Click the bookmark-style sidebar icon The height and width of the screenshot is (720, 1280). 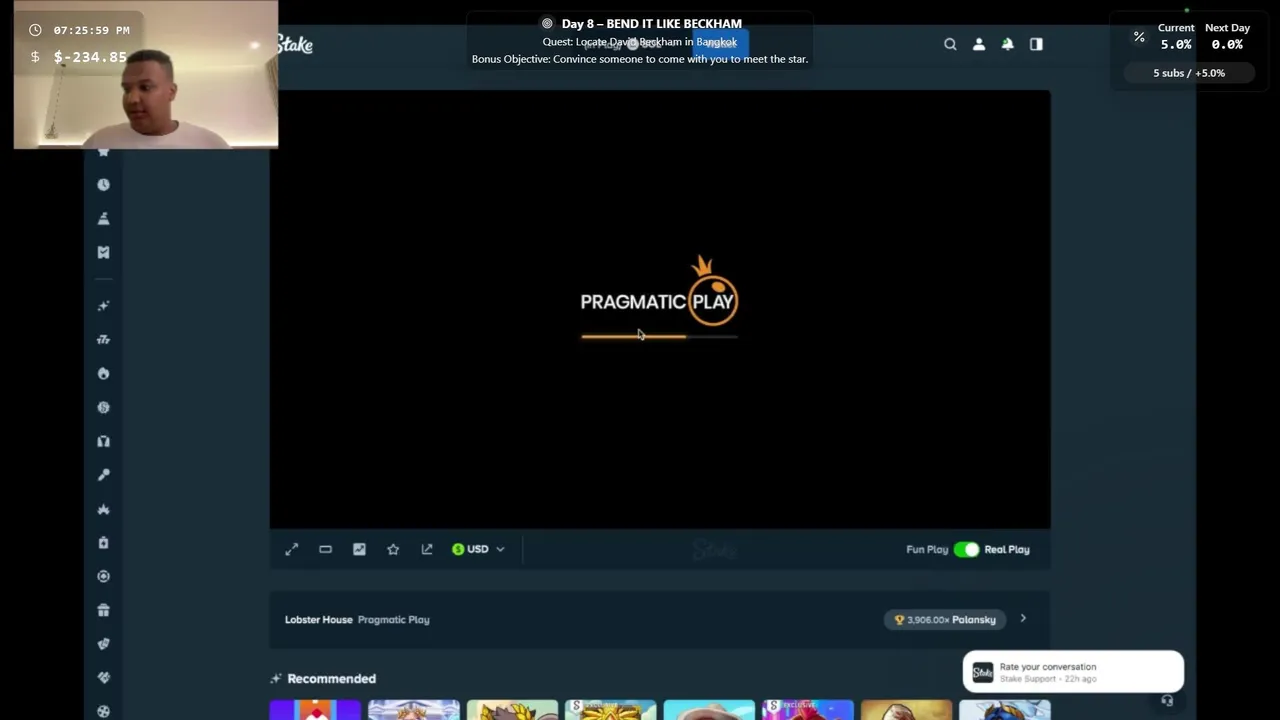103,252
